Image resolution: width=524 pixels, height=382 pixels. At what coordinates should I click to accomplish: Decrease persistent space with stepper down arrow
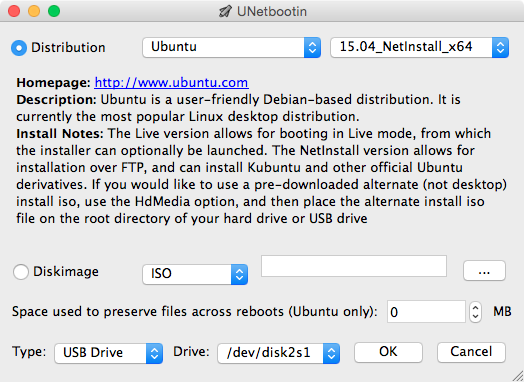coord(475,317)
